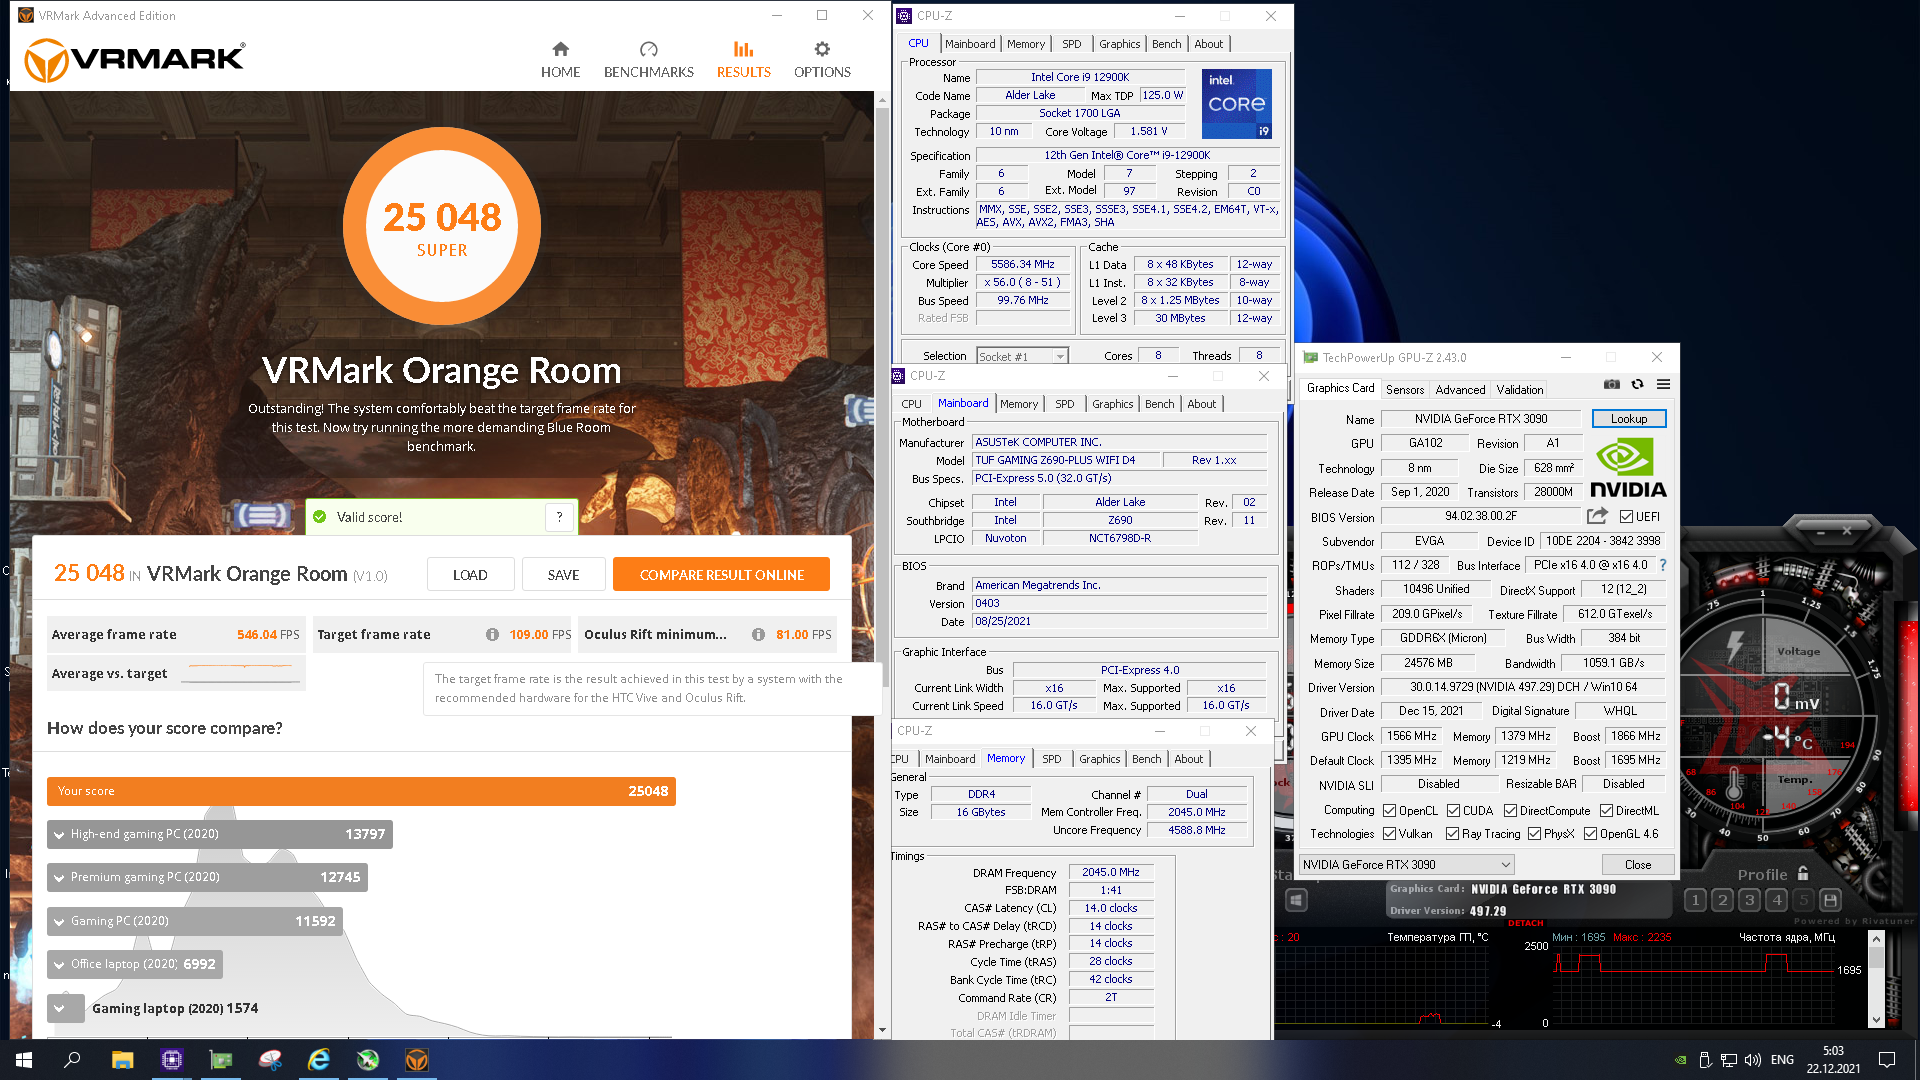Open the VRMark OPTIONS section
1920x1080 pixels.
pos(822,60)
